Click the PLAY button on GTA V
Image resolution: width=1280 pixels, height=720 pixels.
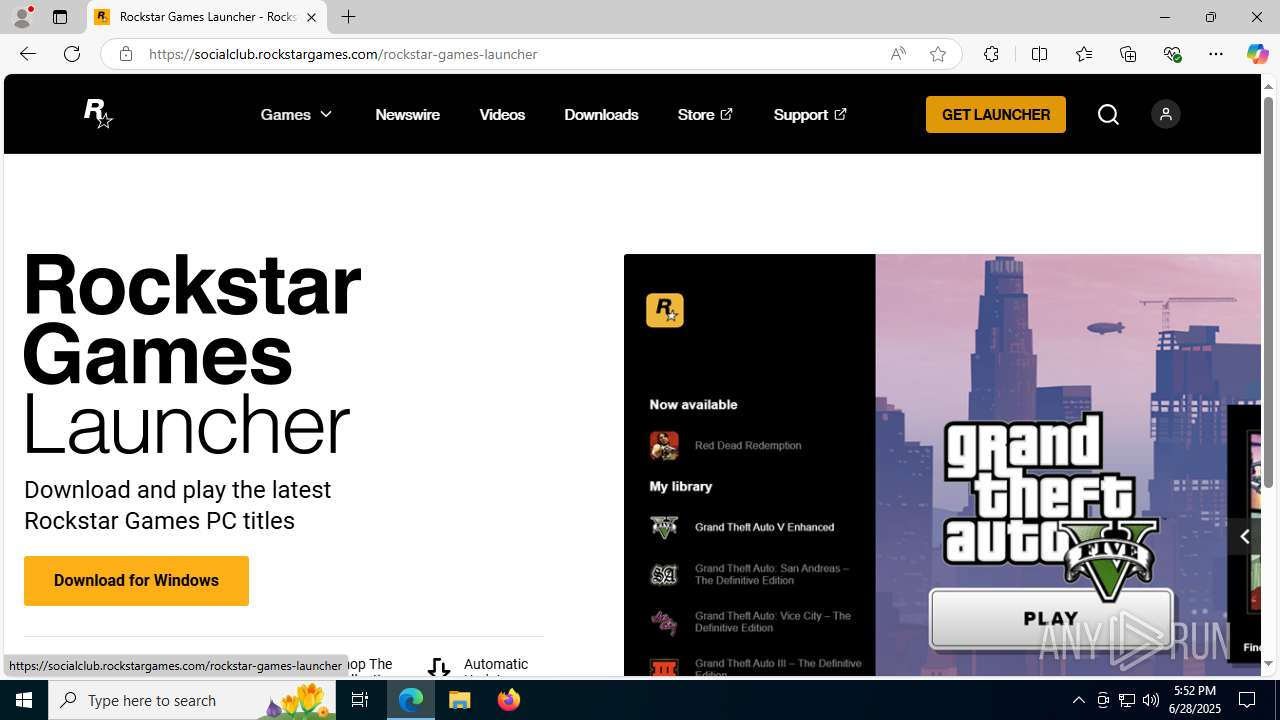pyautogui.click(x=1051, y=619)
